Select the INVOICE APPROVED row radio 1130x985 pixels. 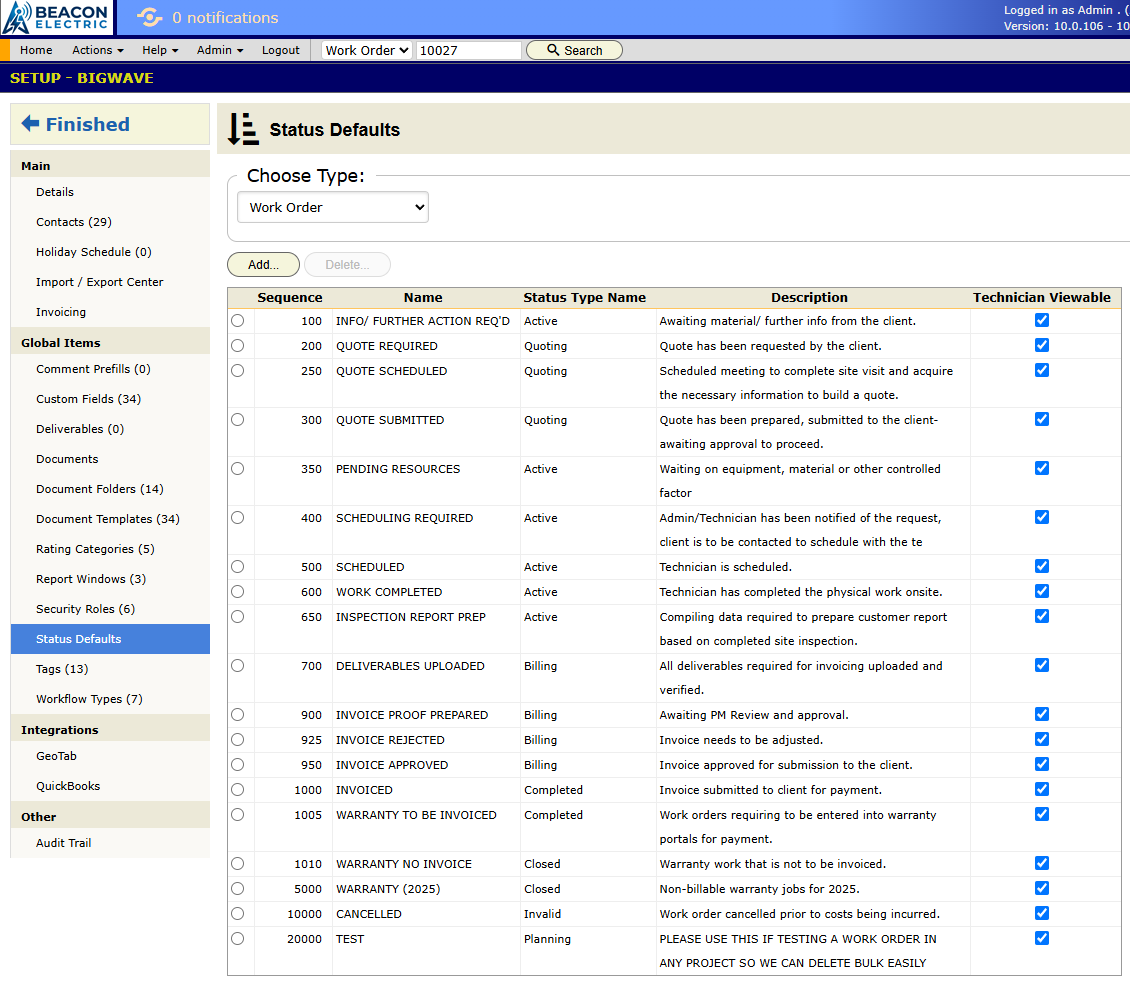[x=238, y=765]
